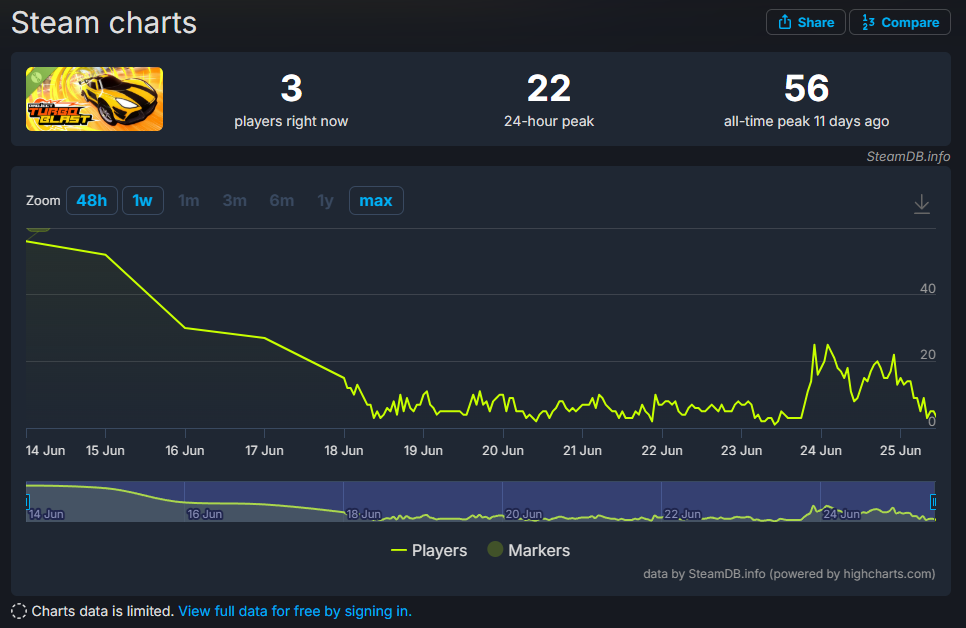Toggle the Markers series in legend
The height and width of the screenshot is (628, 966).
click(x=529, y=550)
